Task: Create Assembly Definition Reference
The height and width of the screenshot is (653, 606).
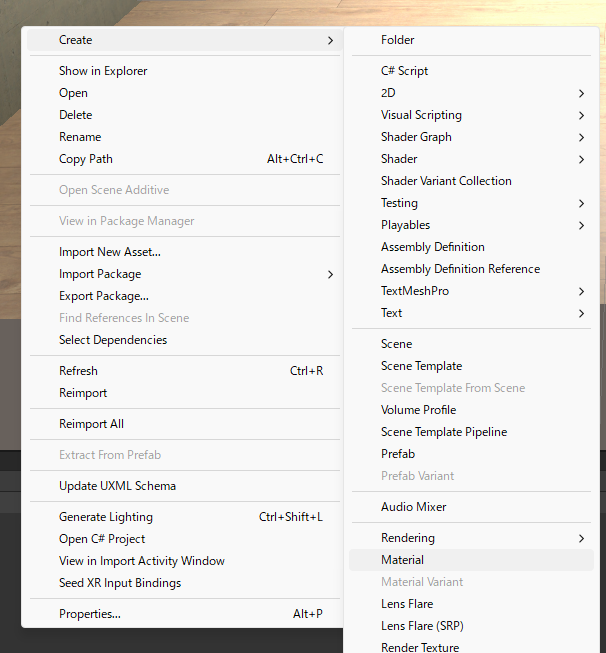Action: coord(471,269)
